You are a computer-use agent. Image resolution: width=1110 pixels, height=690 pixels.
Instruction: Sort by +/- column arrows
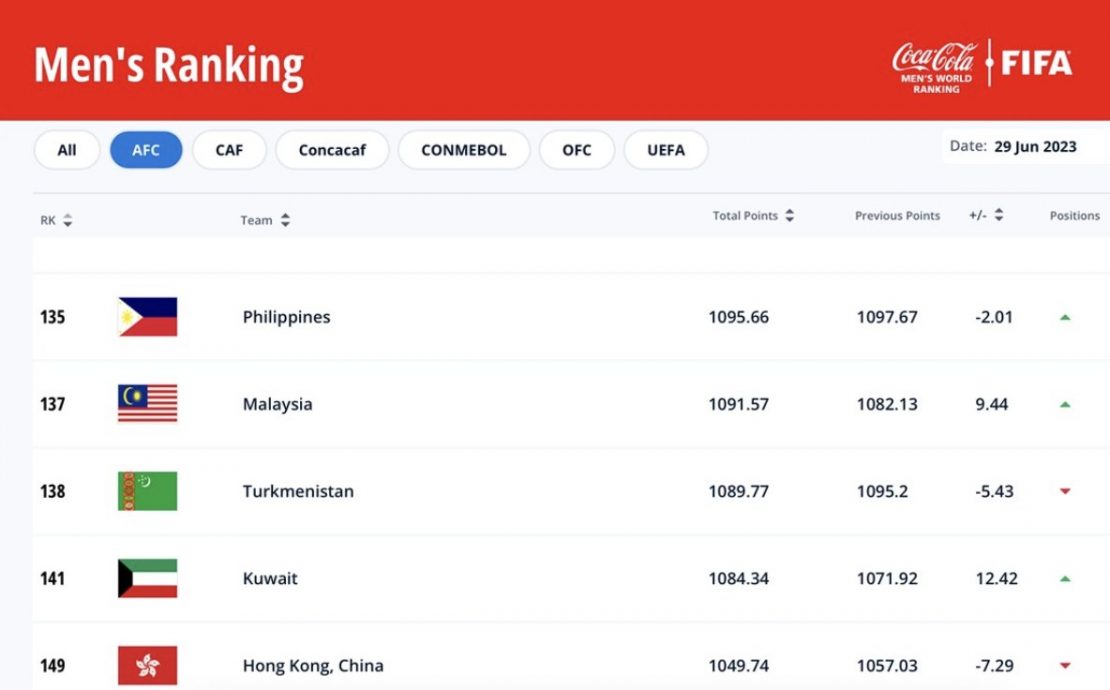tap(999, 214)
